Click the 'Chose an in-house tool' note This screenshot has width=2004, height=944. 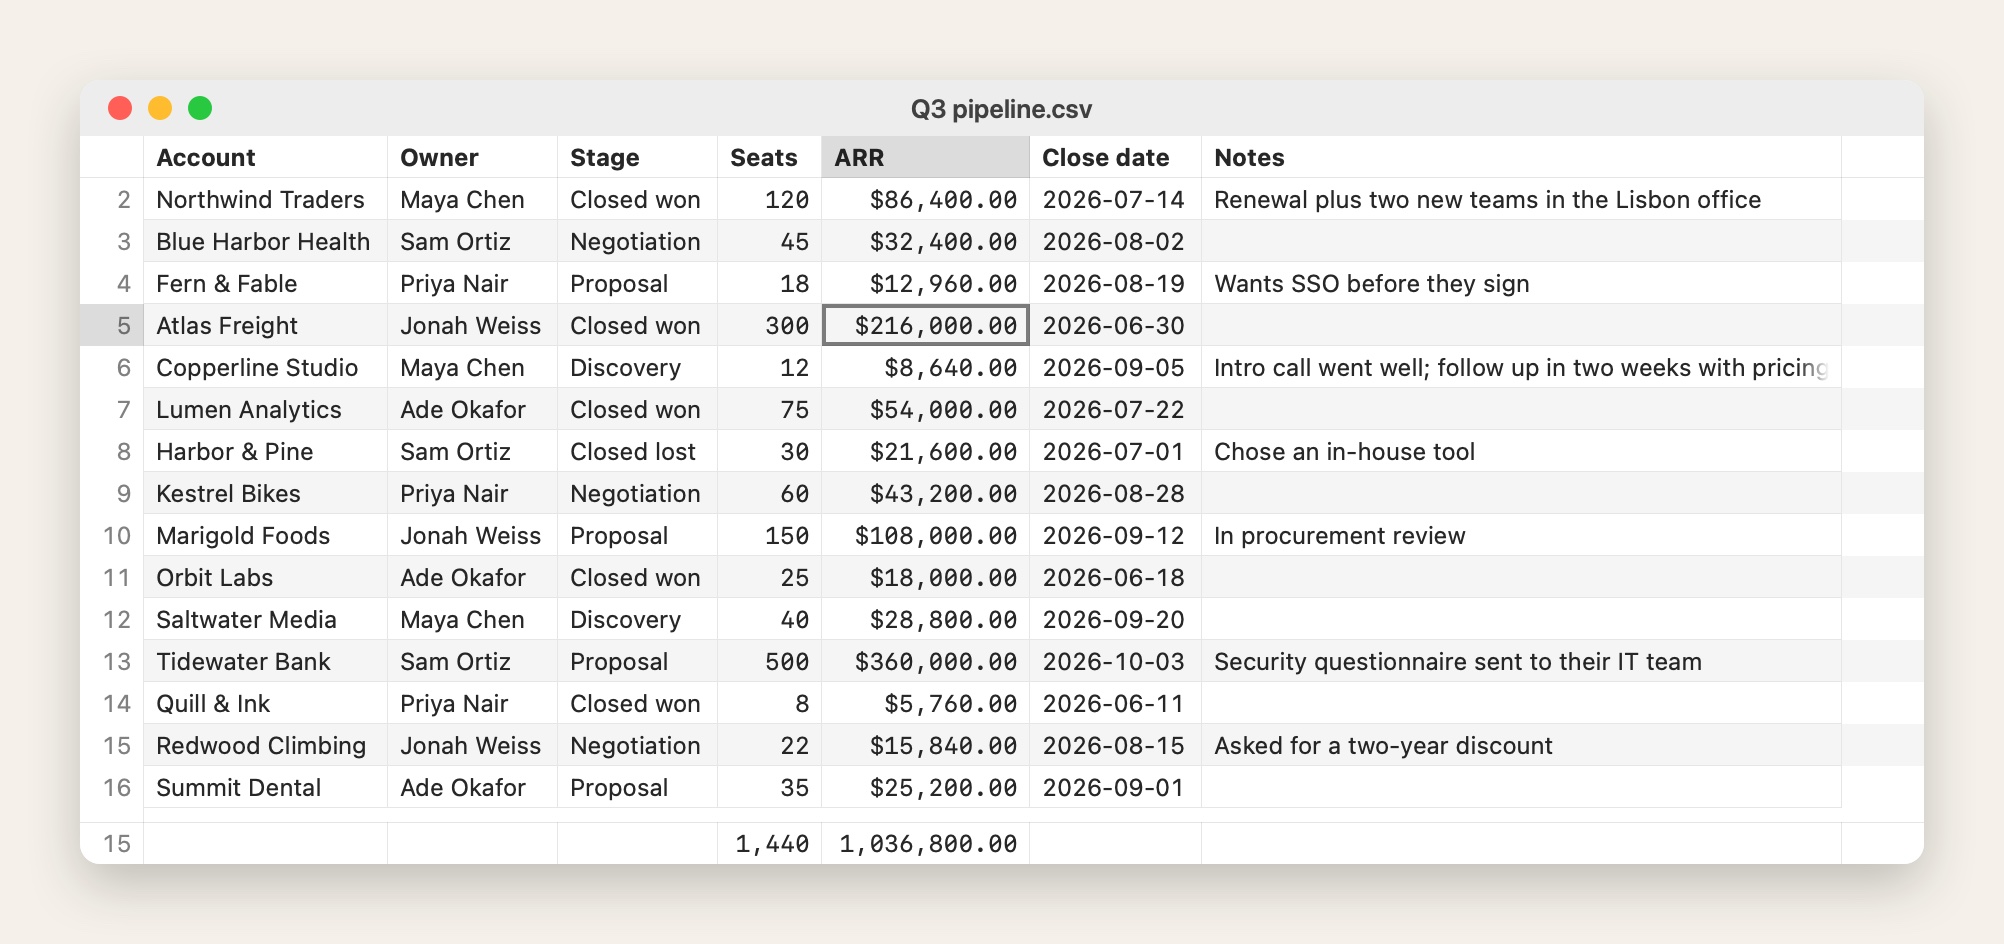(1521, 451)
